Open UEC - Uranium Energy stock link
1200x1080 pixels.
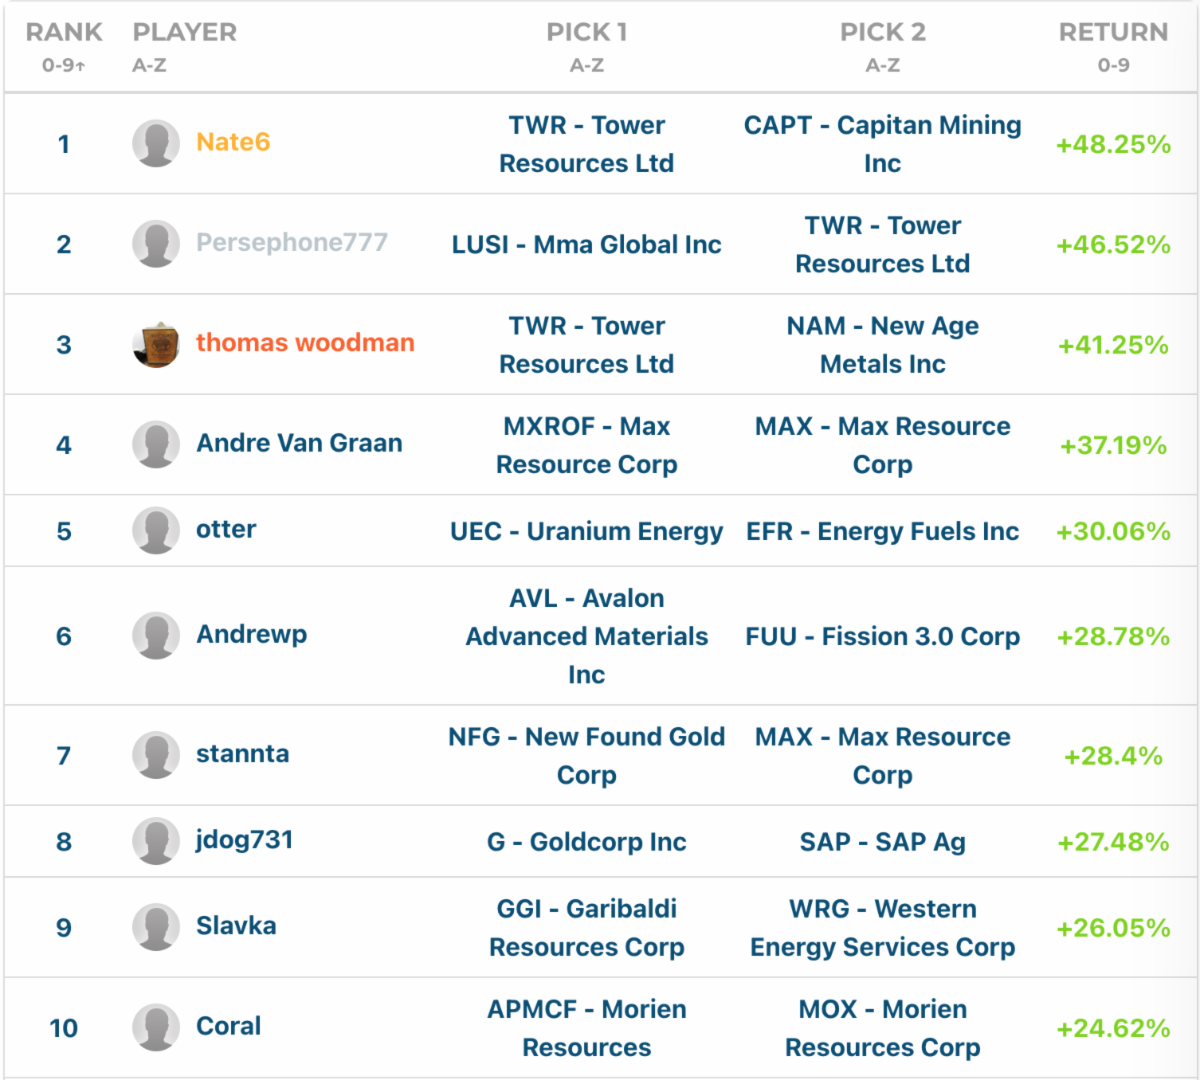[586, 531]
